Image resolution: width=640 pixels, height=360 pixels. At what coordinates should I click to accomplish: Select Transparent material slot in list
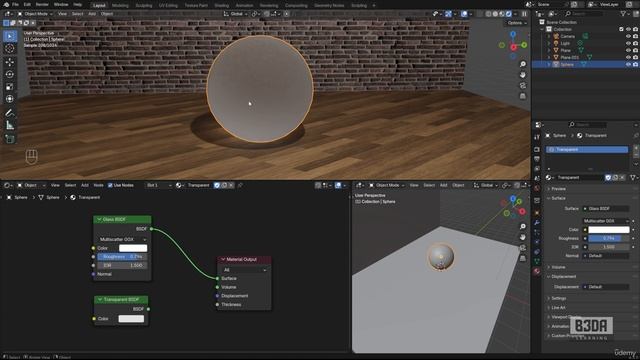(x=587, y=150)
